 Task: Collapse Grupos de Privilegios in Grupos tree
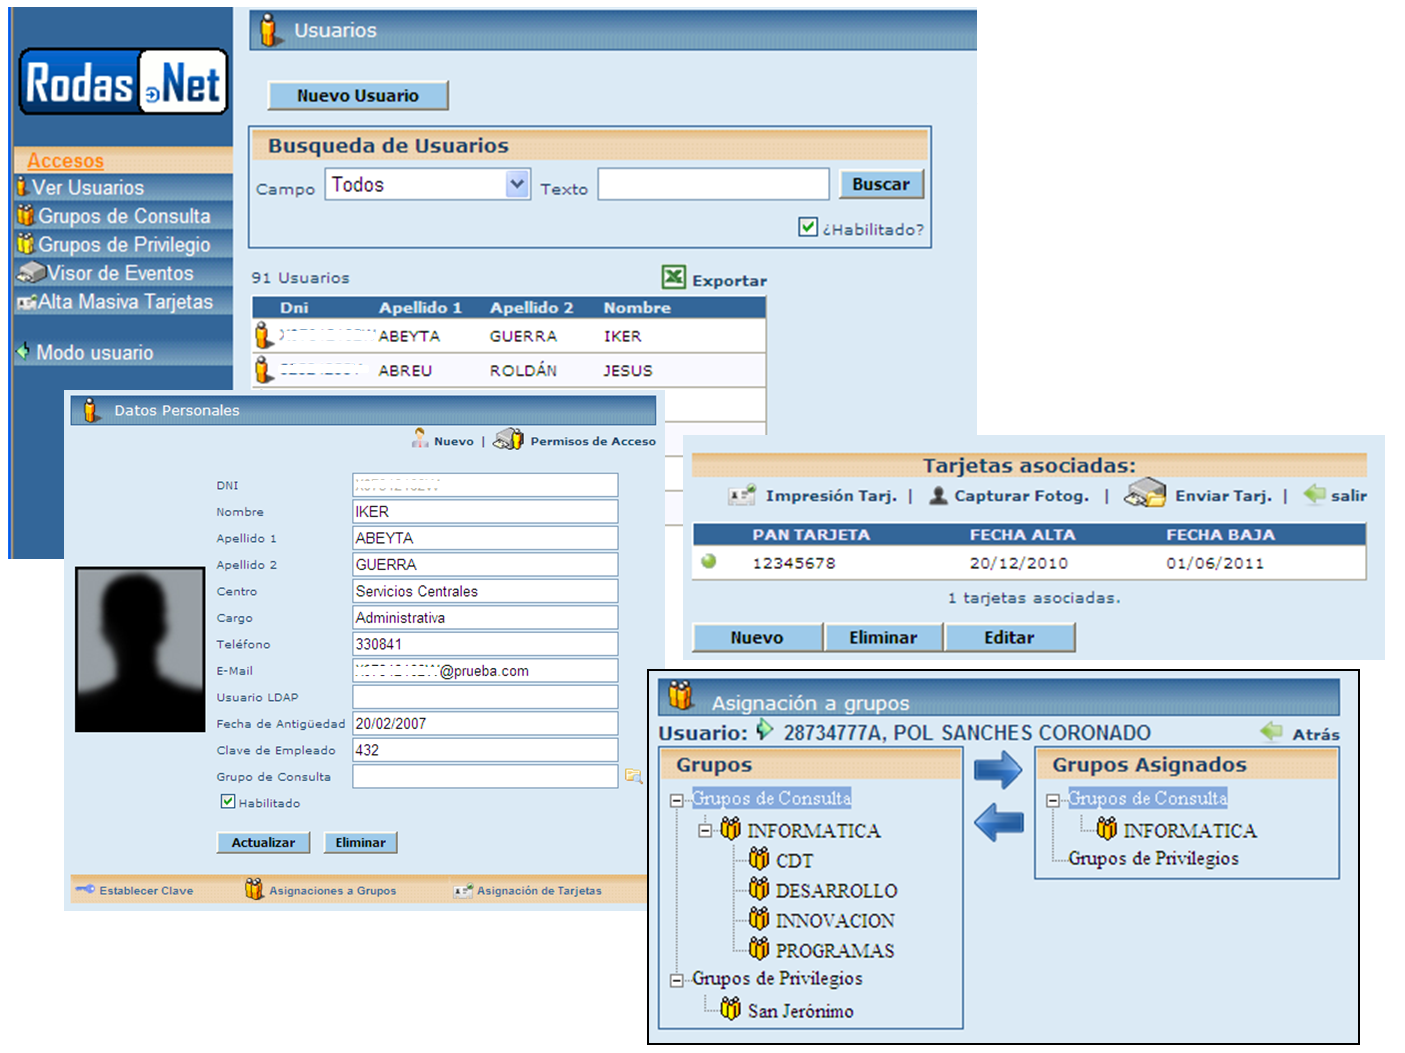click(x=677, y=980)
